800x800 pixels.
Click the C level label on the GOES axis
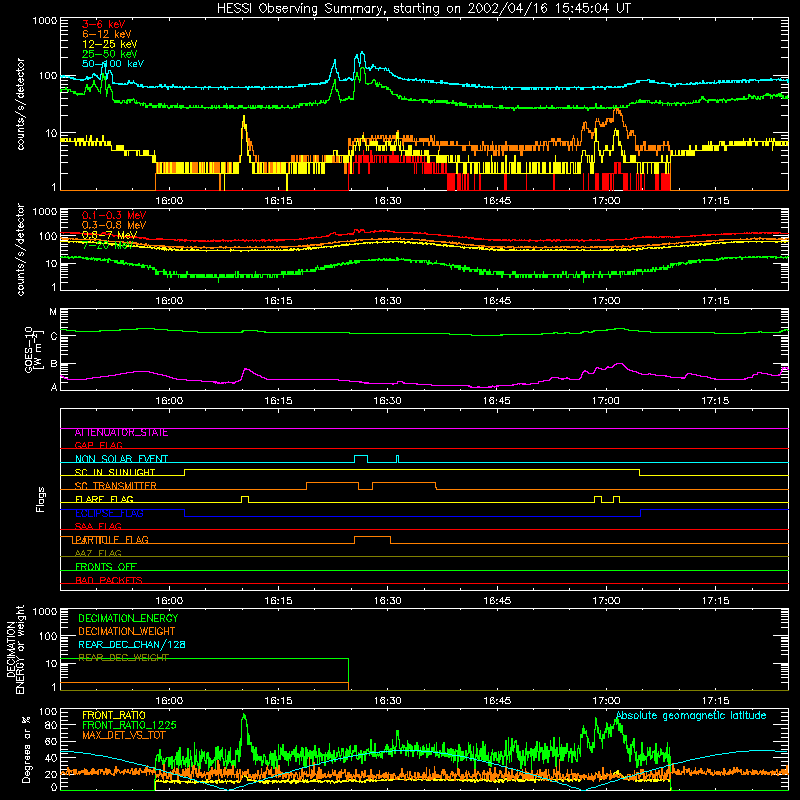(54, 337)
